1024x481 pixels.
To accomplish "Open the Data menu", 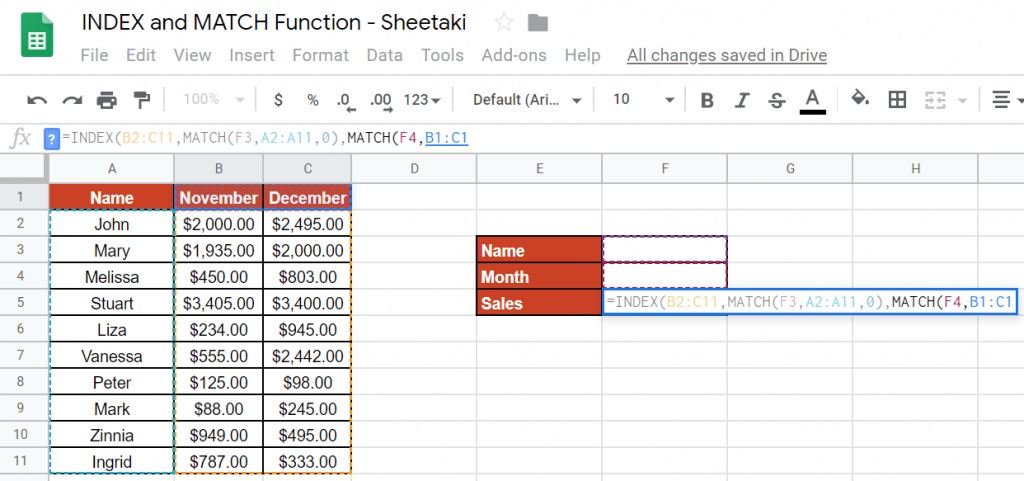I will [x=384, y=55].
